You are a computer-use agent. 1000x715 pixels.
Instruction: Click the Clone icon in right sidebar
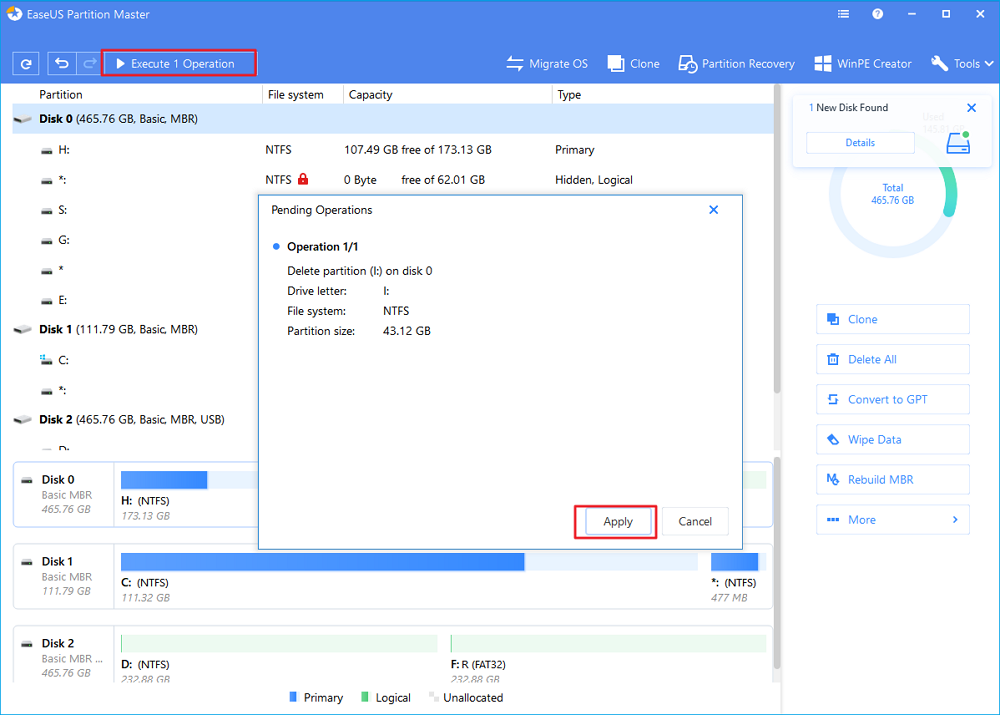(x=833, y=319)
